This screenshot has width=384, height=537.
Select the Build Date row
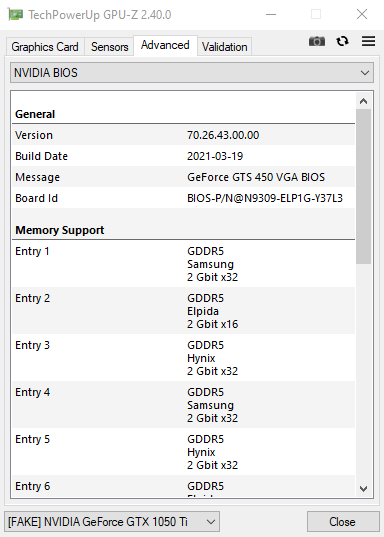tap(184, 156)
